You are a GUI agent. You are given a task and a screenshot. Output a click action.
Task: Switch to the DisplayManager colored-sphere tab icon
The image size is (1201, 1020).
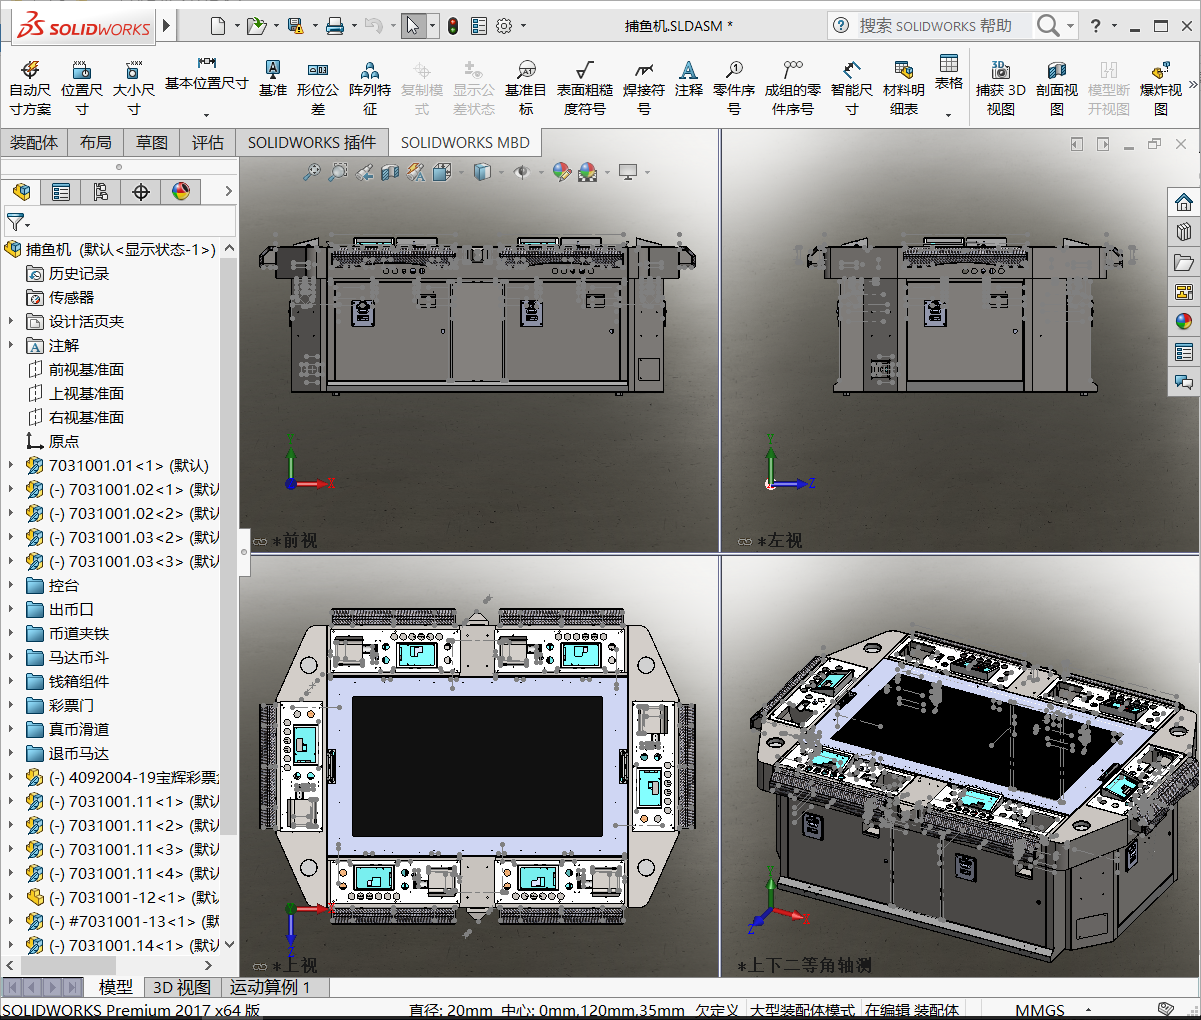point(181,191)
